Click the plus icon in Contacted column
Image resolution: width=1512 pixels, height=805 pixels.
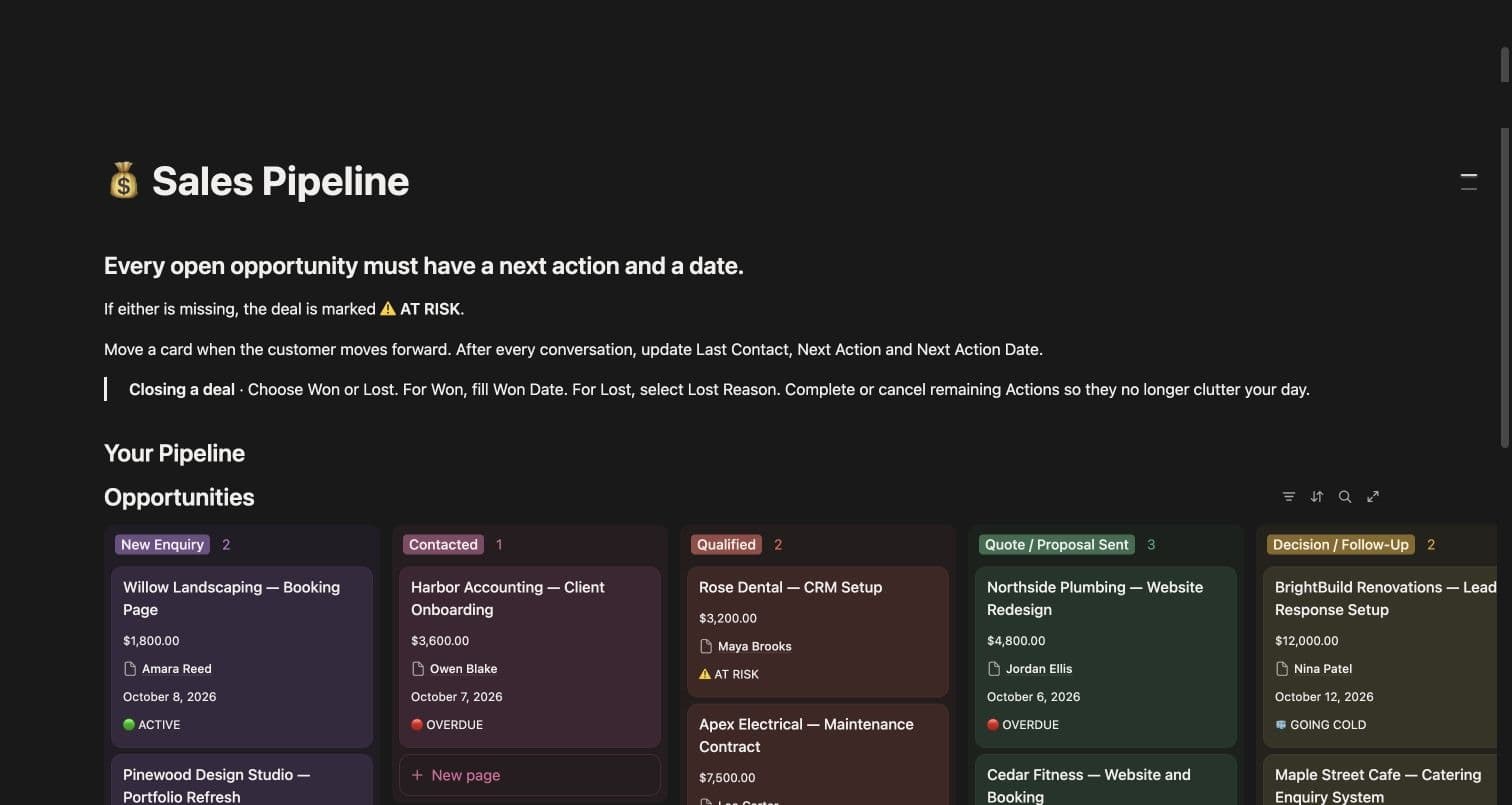pyautogui.click(x=417, y=775)
